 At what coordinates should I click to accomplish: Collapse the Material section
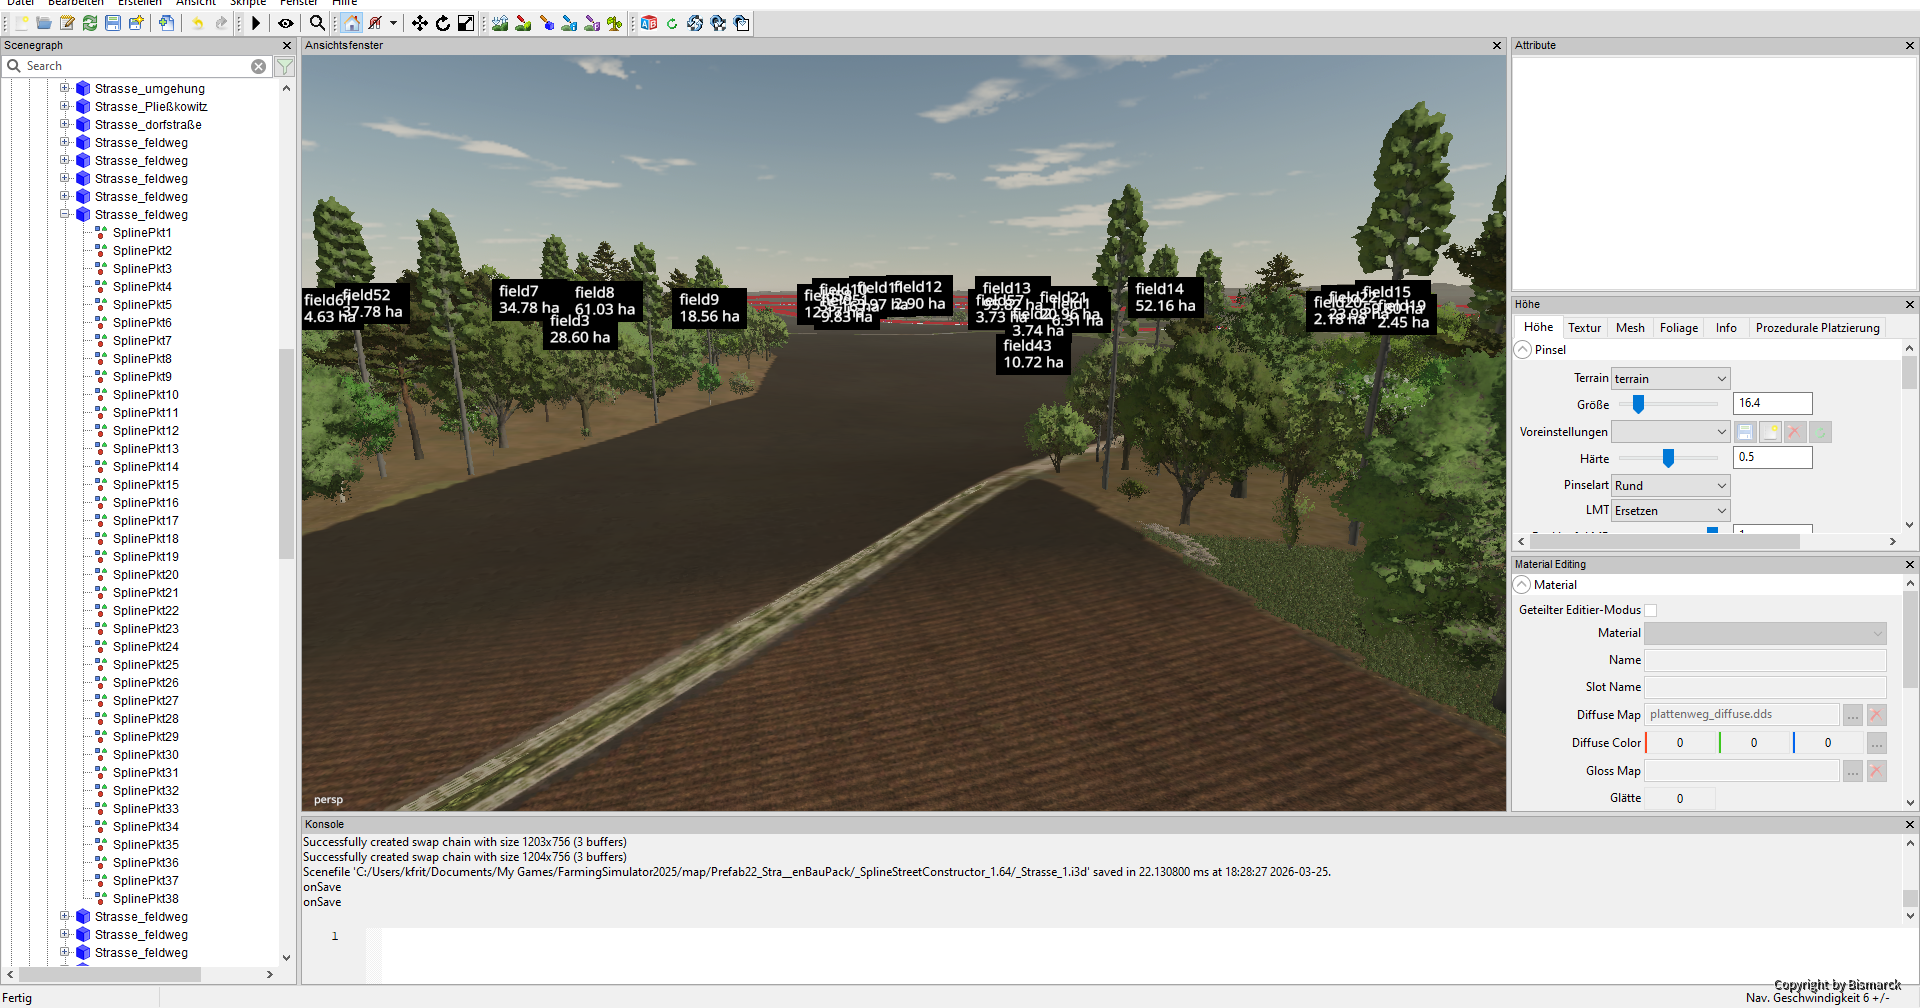point(1522,585)
